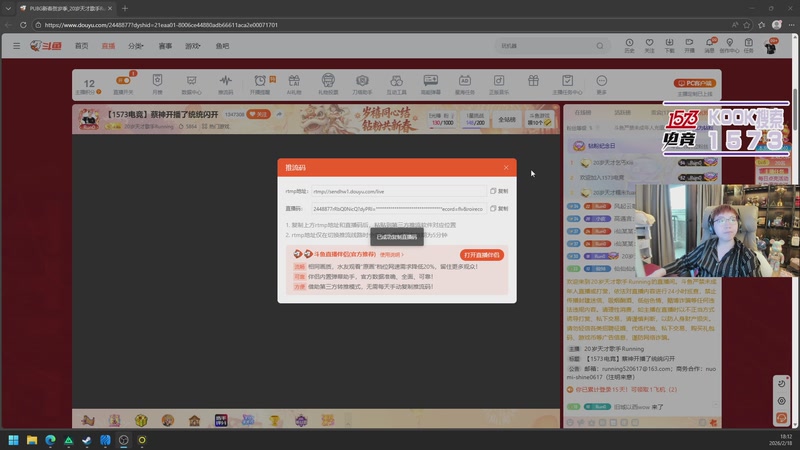Click the share arrow beside 关注

279,114
